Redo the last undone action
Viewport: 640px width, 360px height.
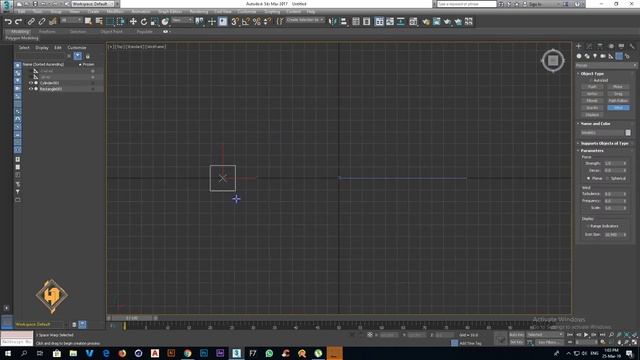(18, 22)
